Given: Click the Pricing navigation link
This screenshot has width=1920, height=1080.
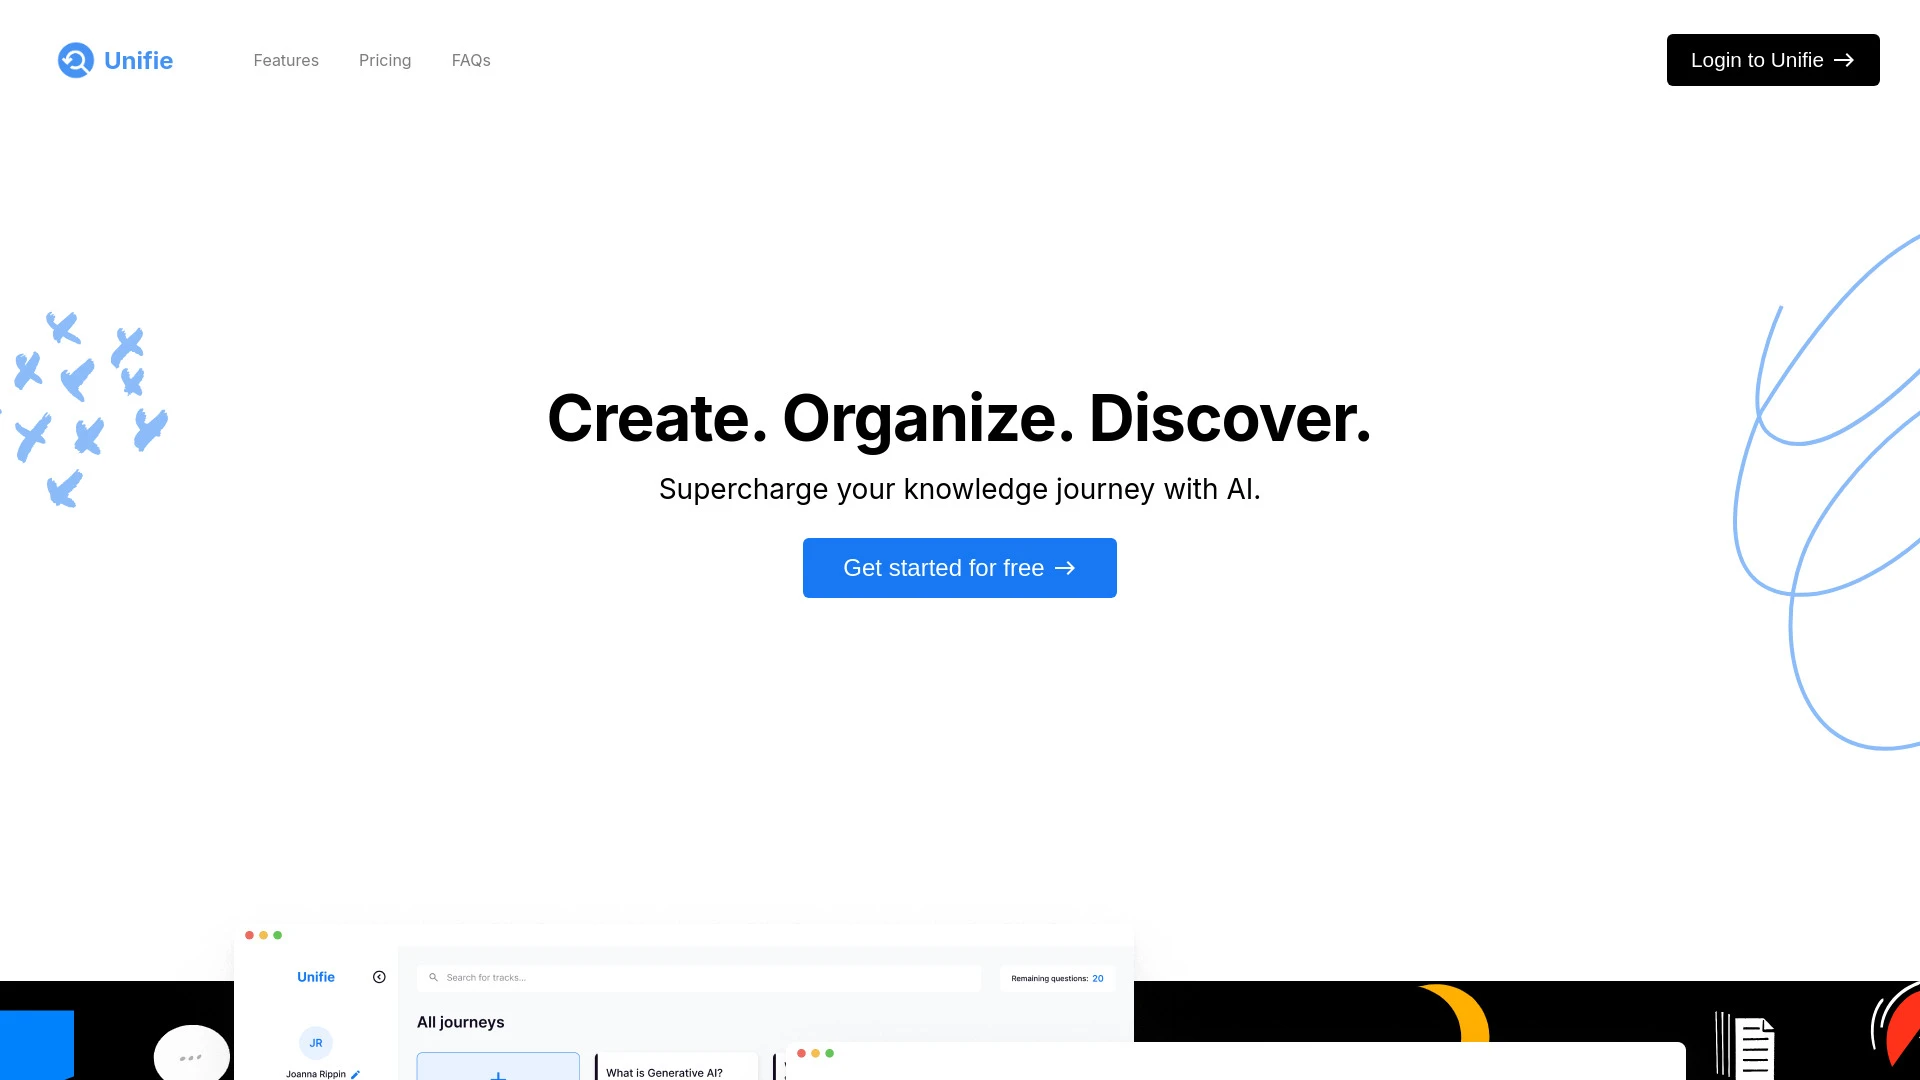Looking at the screenshot, I should click(x=385, y=59).
